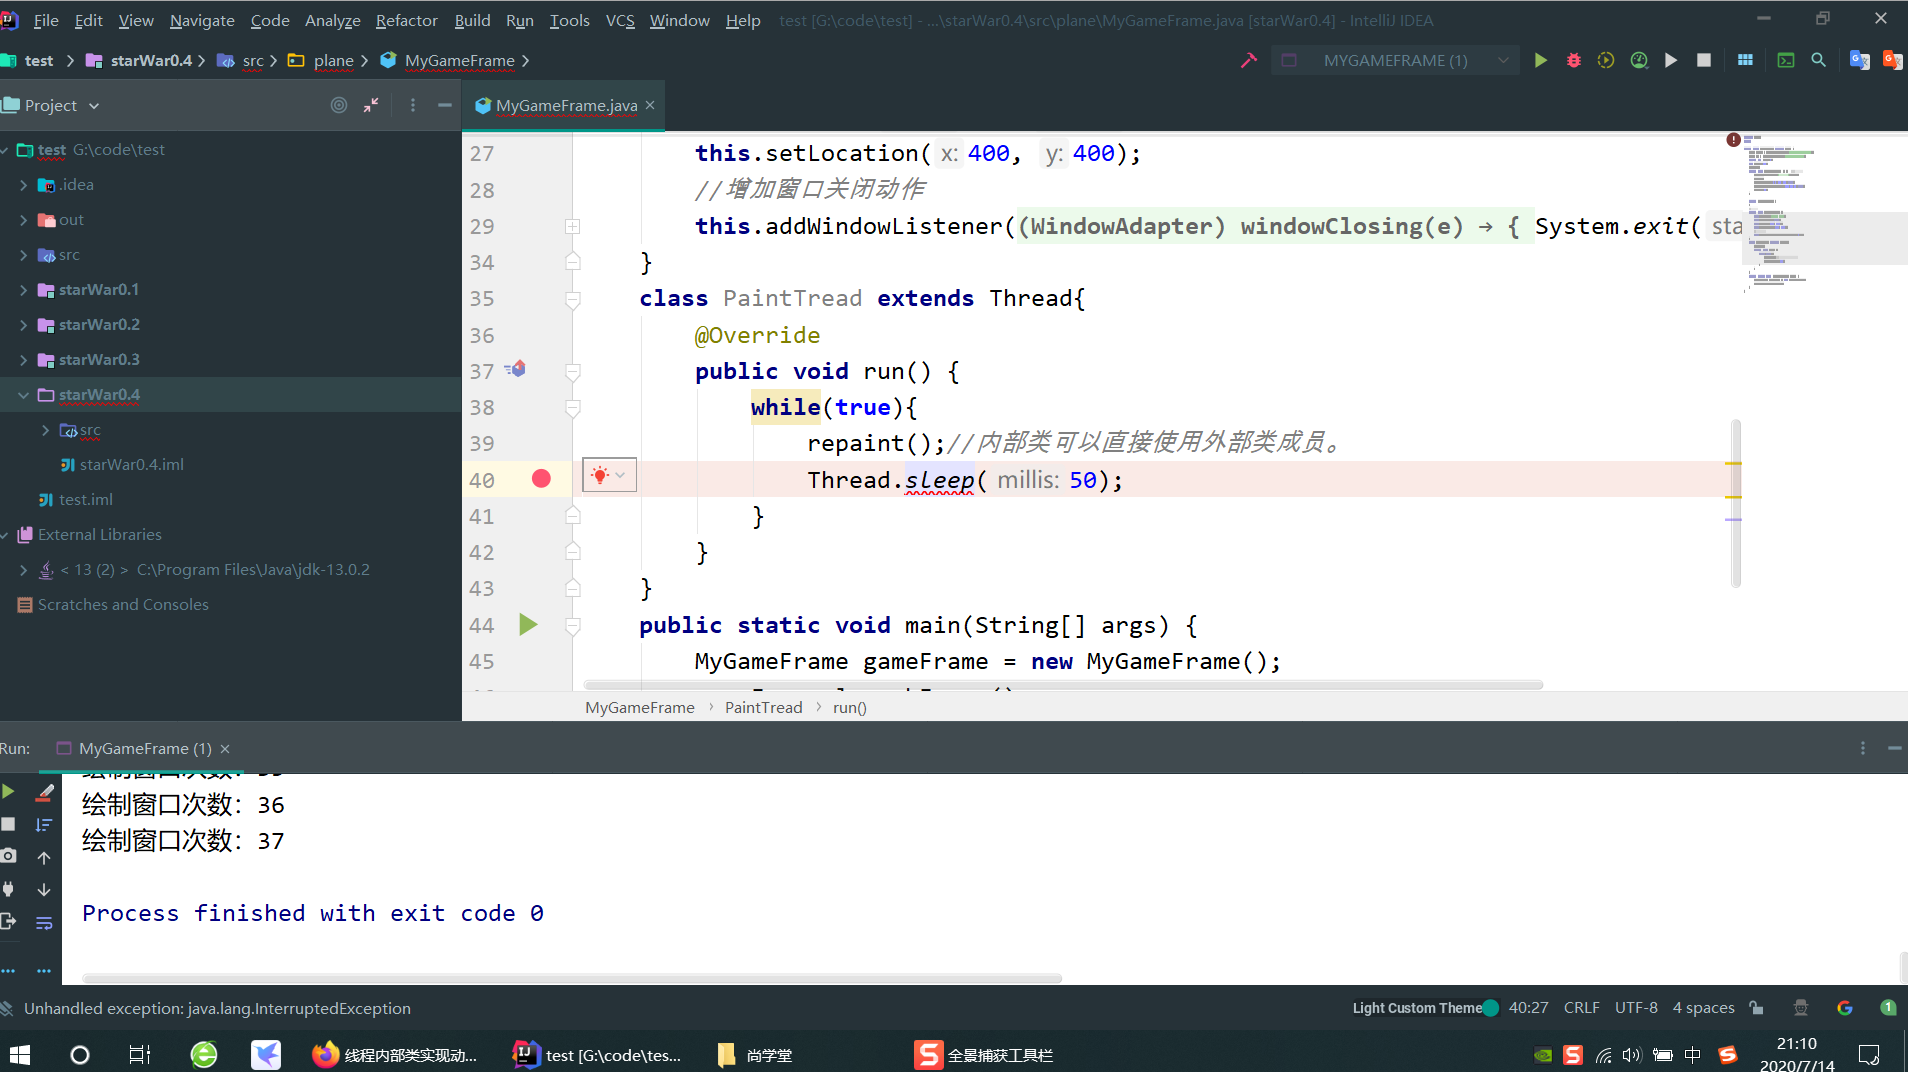1908x1072 pixels.
Task: Click the orange translate icon
Action: [1893, 60]
